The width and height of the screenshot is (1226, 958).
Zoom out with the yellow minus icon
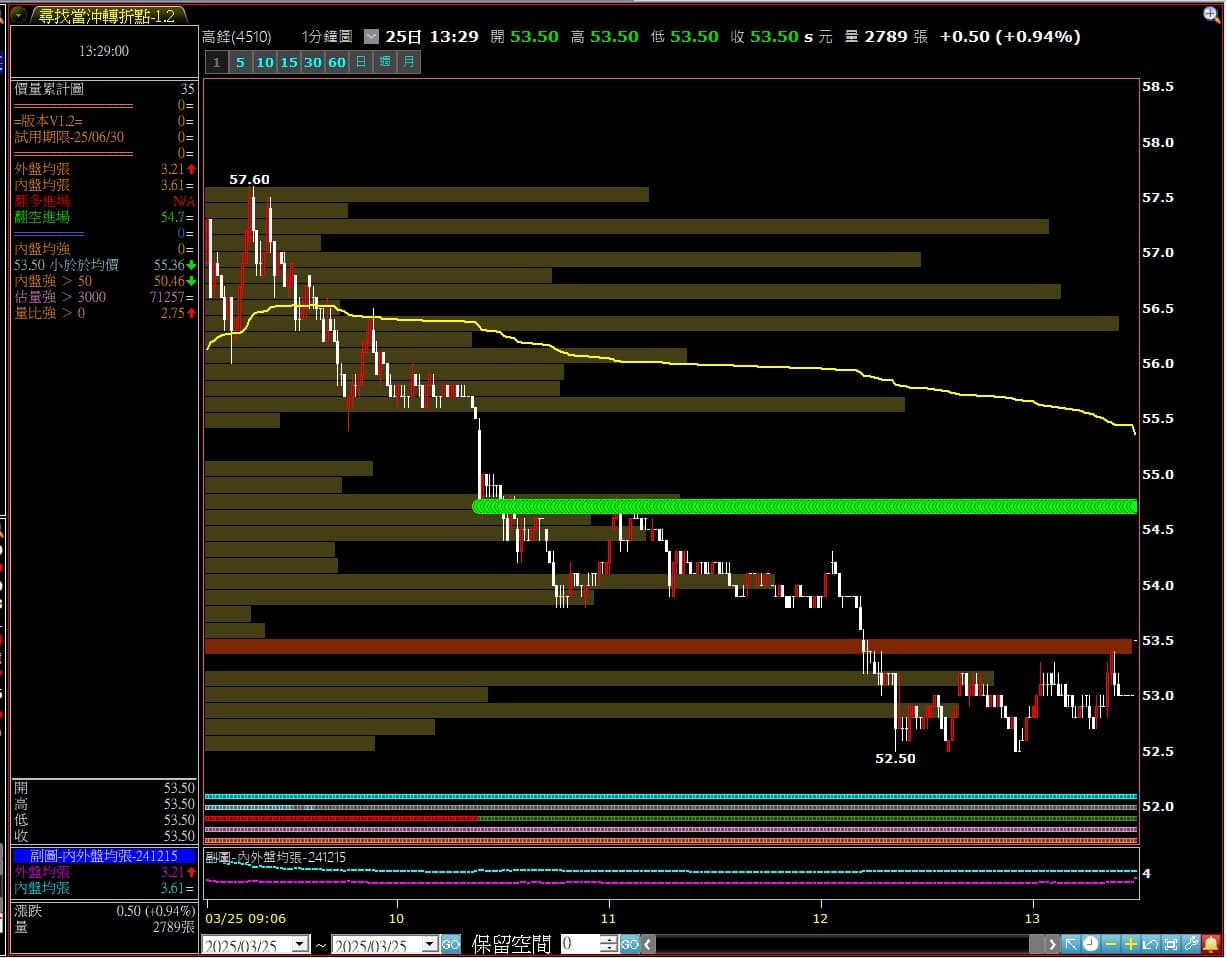coord(1110,944)
